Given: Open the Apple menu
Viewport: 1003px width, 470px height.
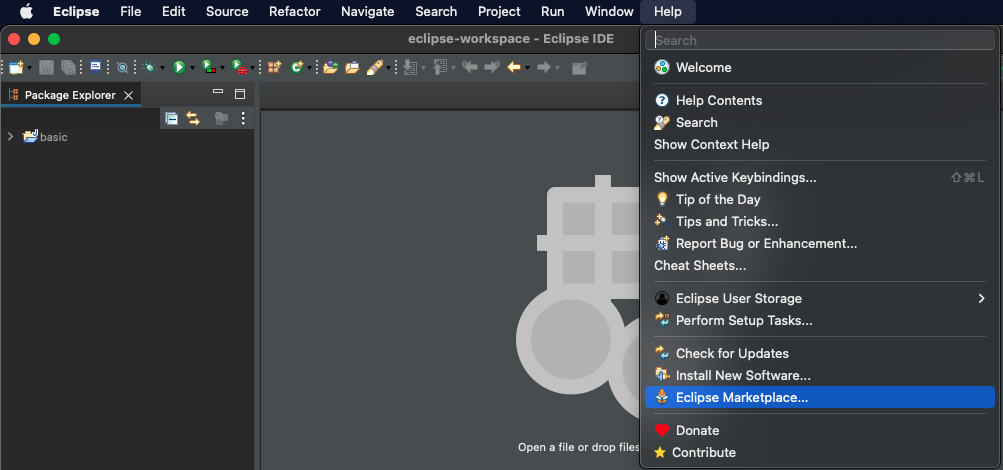Looking at the screenshot, I should (26, 12).
